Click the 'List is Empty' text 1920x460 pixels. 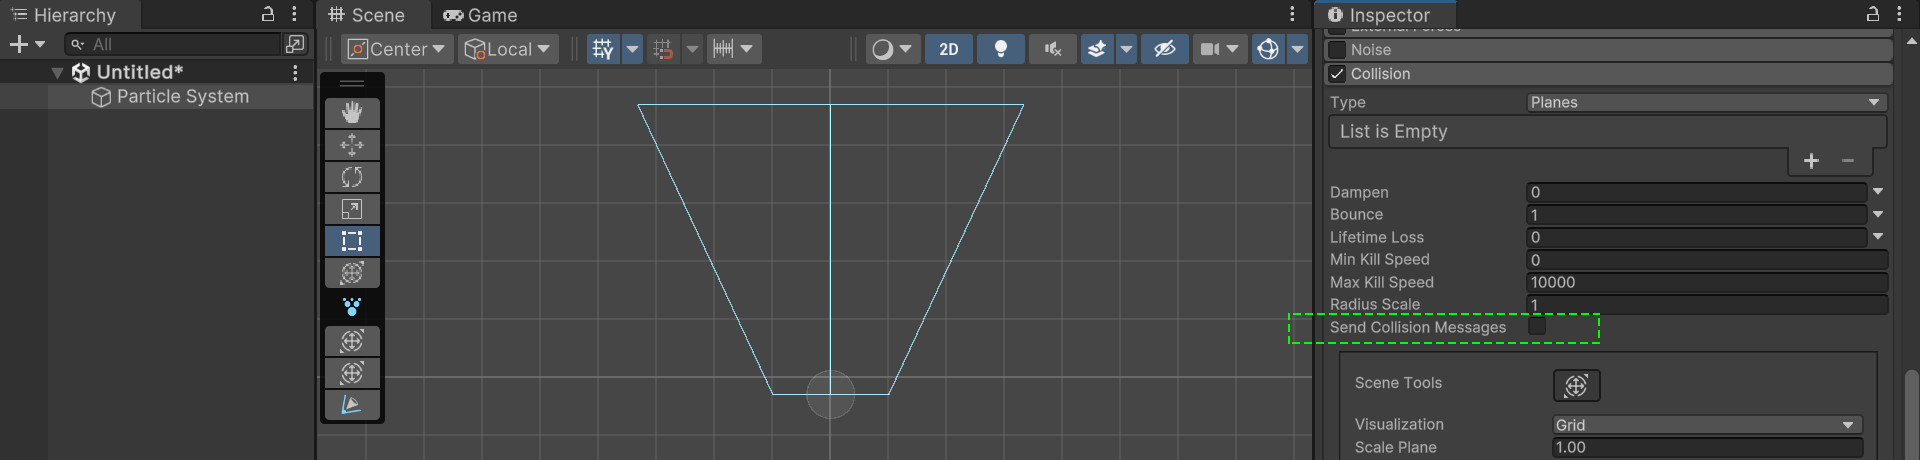point(1393,131)
